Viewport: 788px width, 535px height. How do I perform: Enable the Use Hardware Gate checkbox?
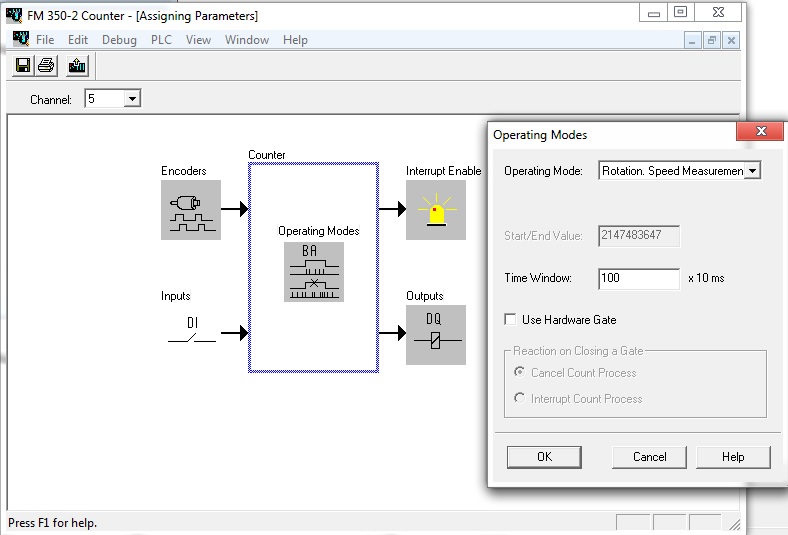click(510, 319)
